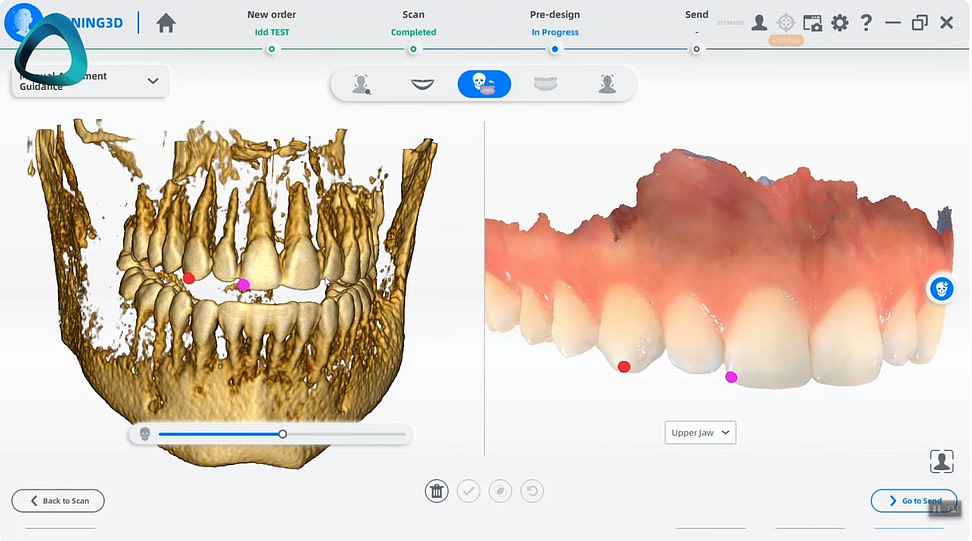The height and width of the screenshot is (541, 972).
Task: Click the Home icon in header
Action: (x=166, y=23)
